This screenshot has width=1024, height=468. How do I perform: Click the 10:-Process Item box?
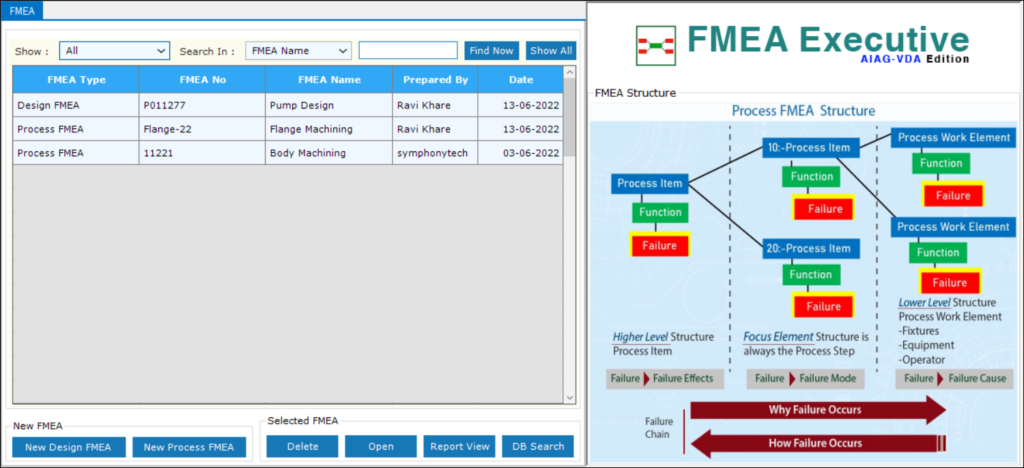[x=811, y=148]
